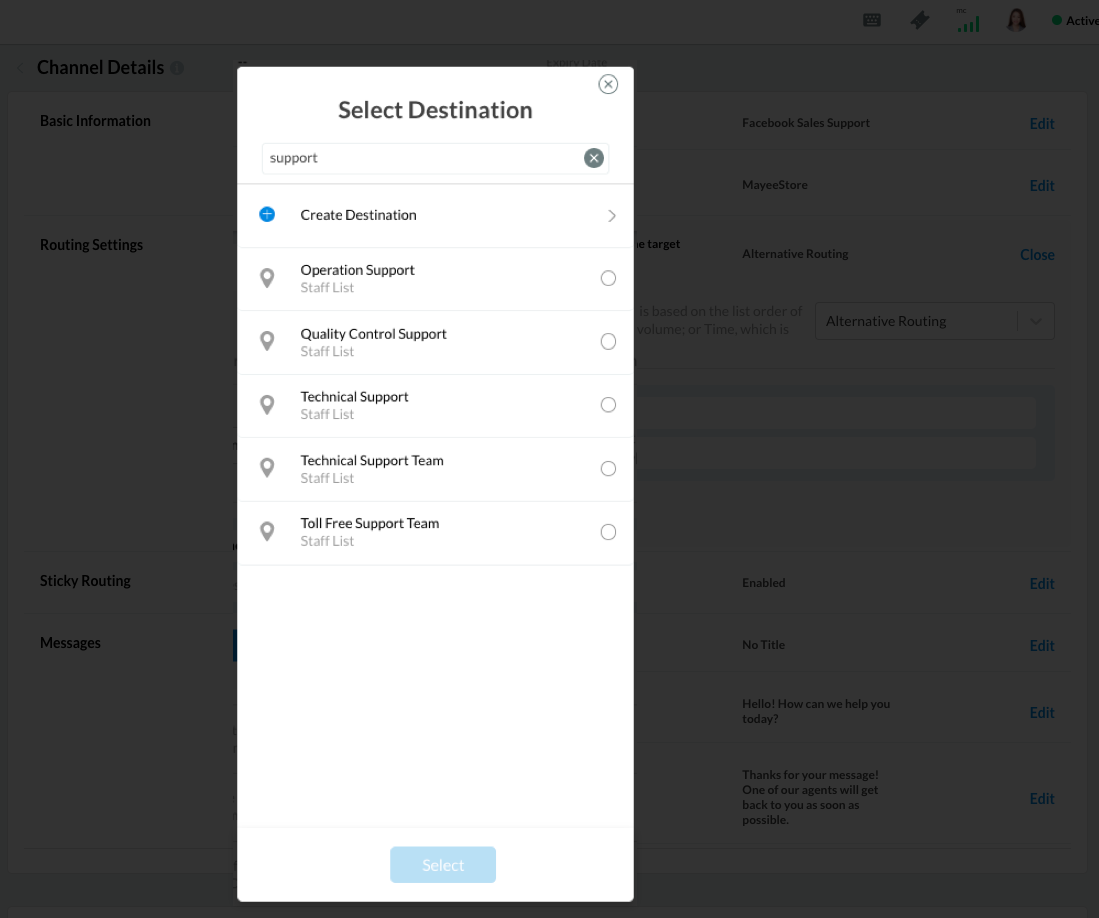Edit the No Title message setting
Image resolution: width=1099 pixels, height=918 pixels.
(x=1042, y=645)
